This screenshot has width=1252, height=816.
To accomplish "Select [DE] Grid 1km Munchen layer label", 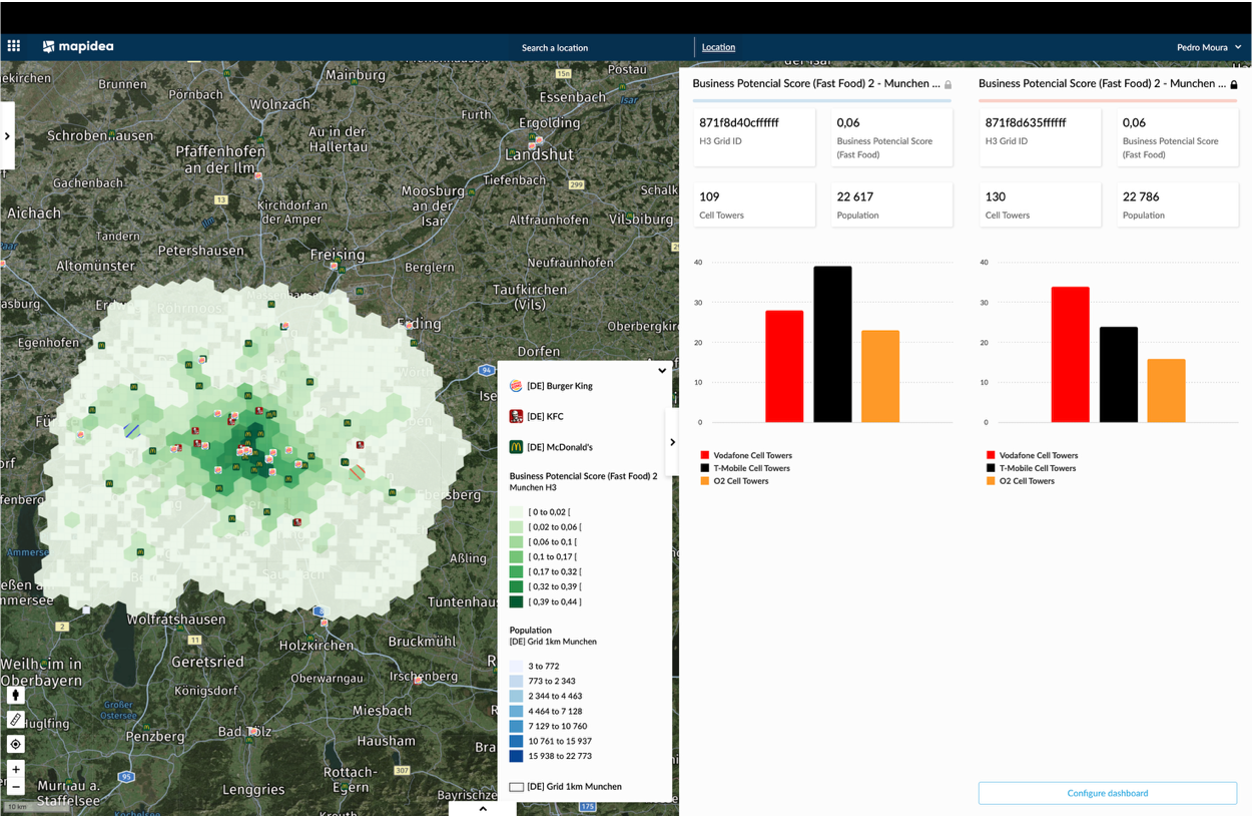I will coord(575,787).
